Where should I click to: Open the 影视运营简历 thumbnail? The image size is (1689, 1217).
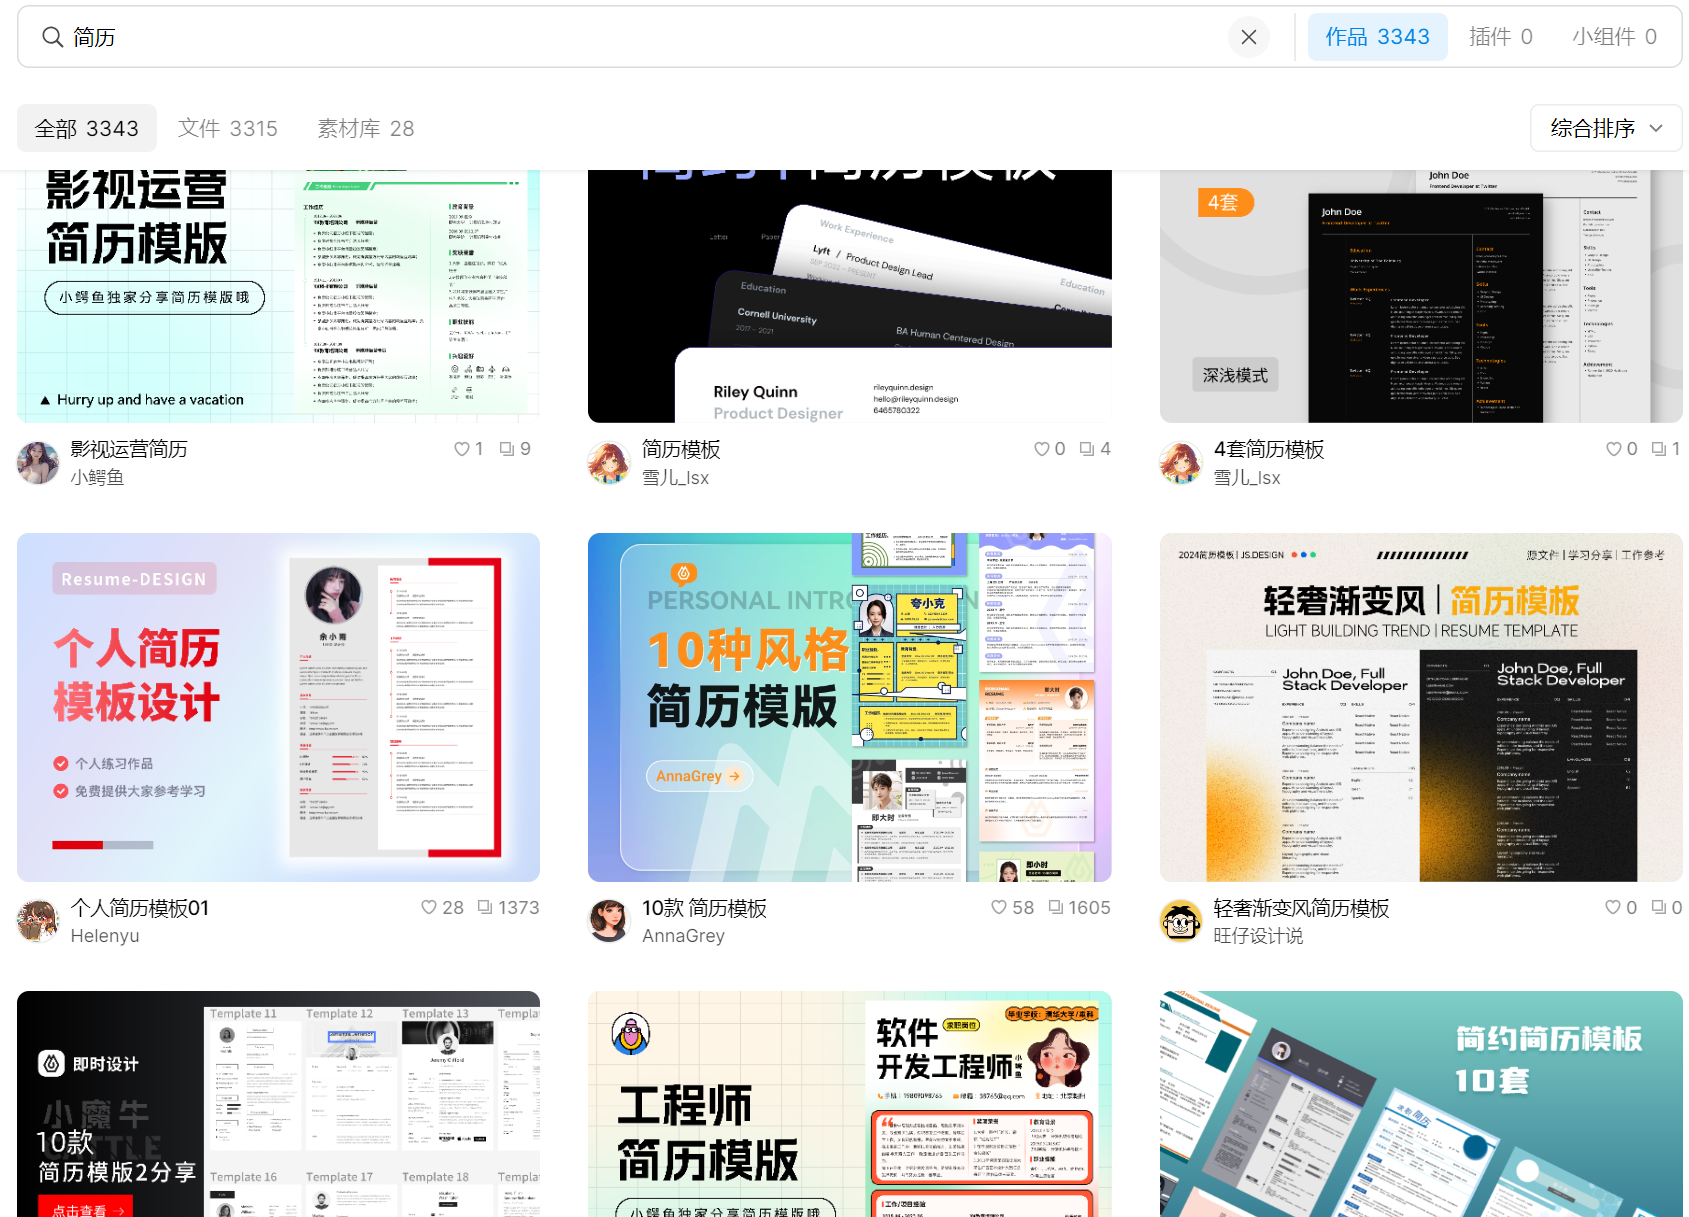[278, 296]
